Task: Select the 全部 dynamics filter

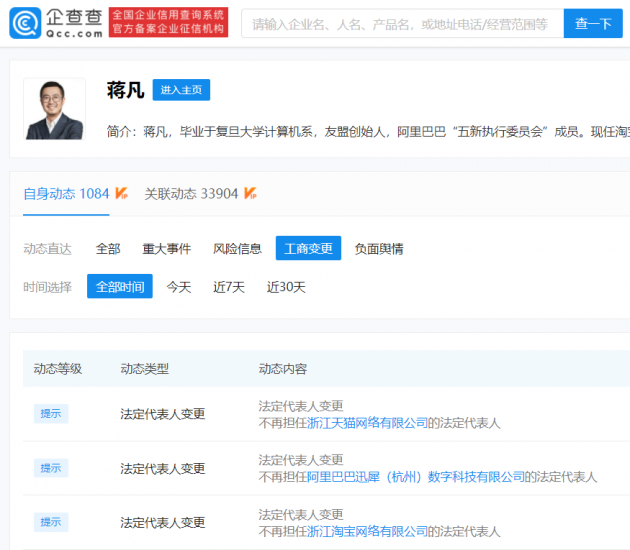Action: [108, 248]
